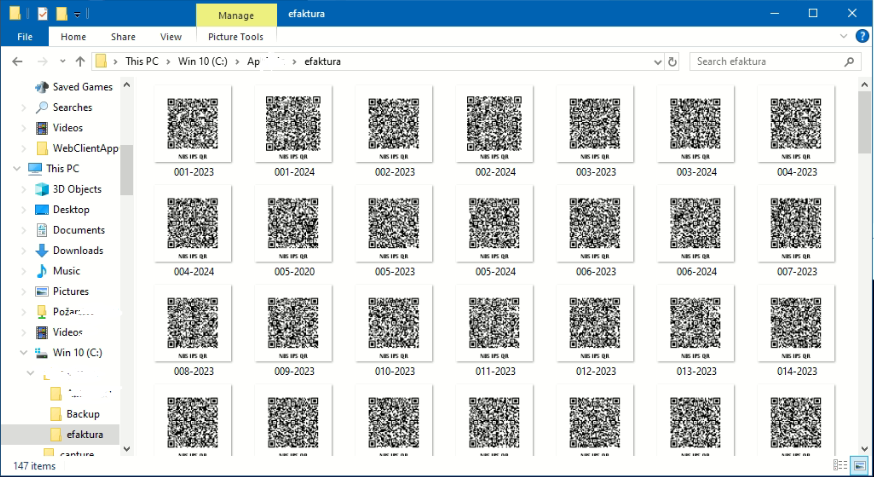874x477 pixels.
Task: Open the View ribbon tab
Action: pyautogui.click(x=171, y=37)
